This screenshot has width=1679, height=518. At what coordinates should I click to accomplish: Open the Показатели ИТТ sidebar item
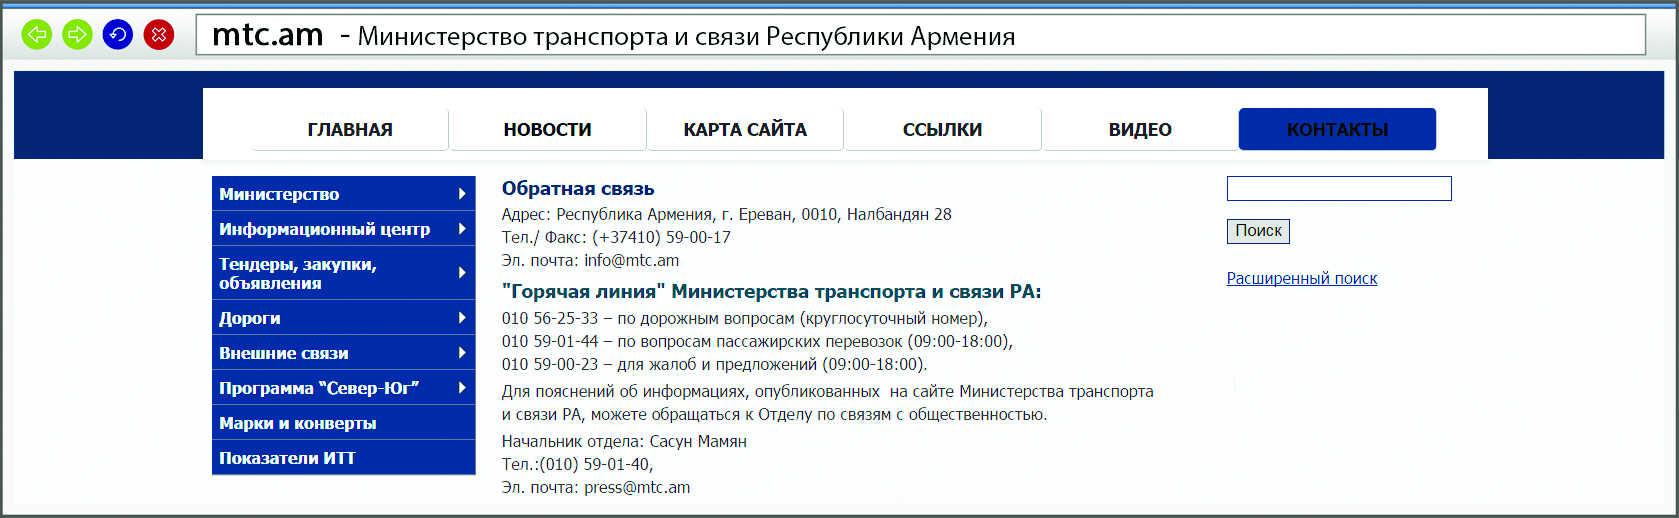coord(343,458)
